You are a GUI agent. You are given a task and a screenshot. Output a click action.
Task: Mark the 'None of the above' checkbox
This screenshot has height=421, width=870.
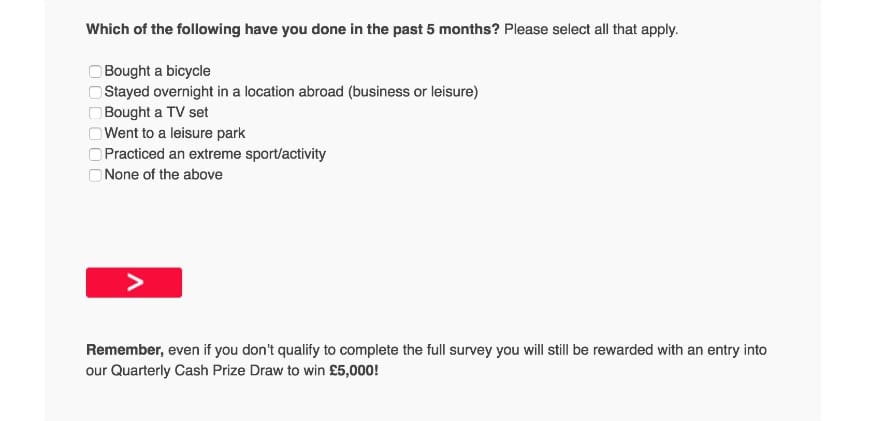point(95,175)
